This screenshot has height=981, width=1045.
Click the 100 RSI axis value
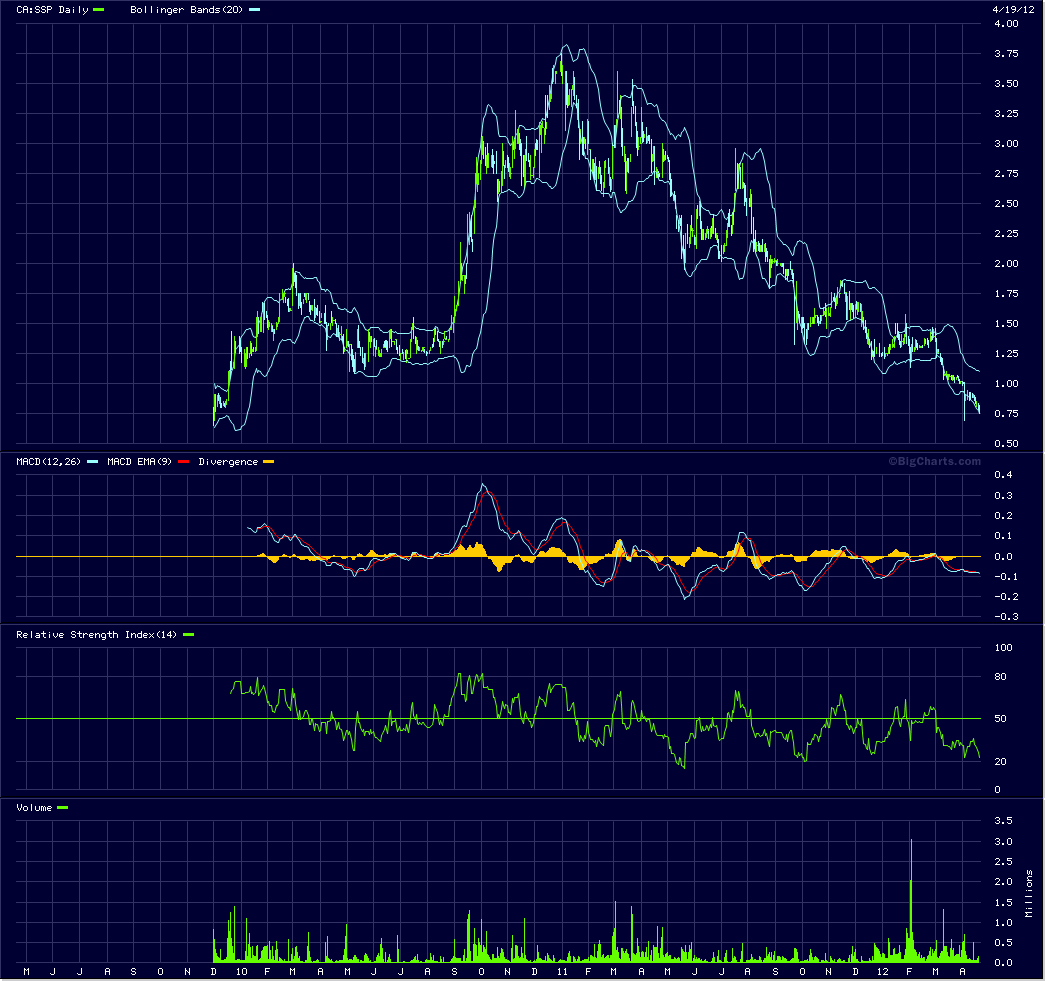pos(1004,648)
